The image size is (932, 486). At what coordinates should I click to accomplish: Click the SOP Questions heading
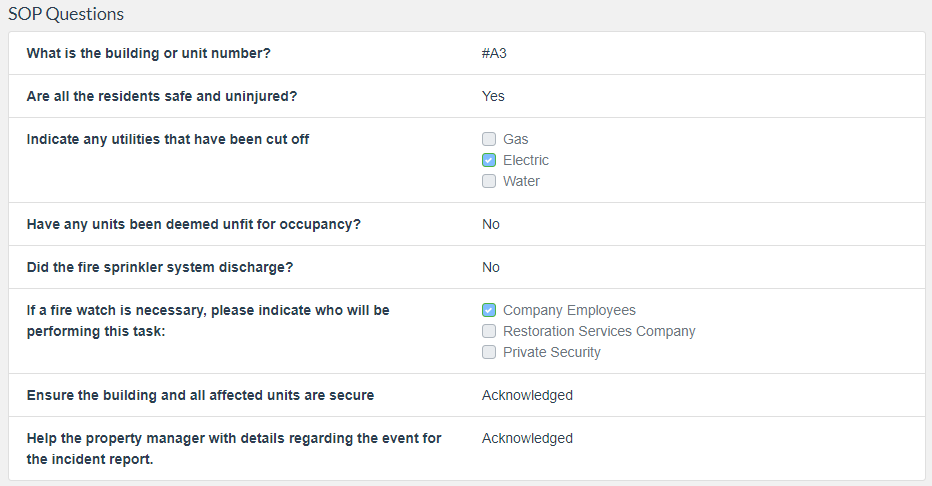(66, 14)
